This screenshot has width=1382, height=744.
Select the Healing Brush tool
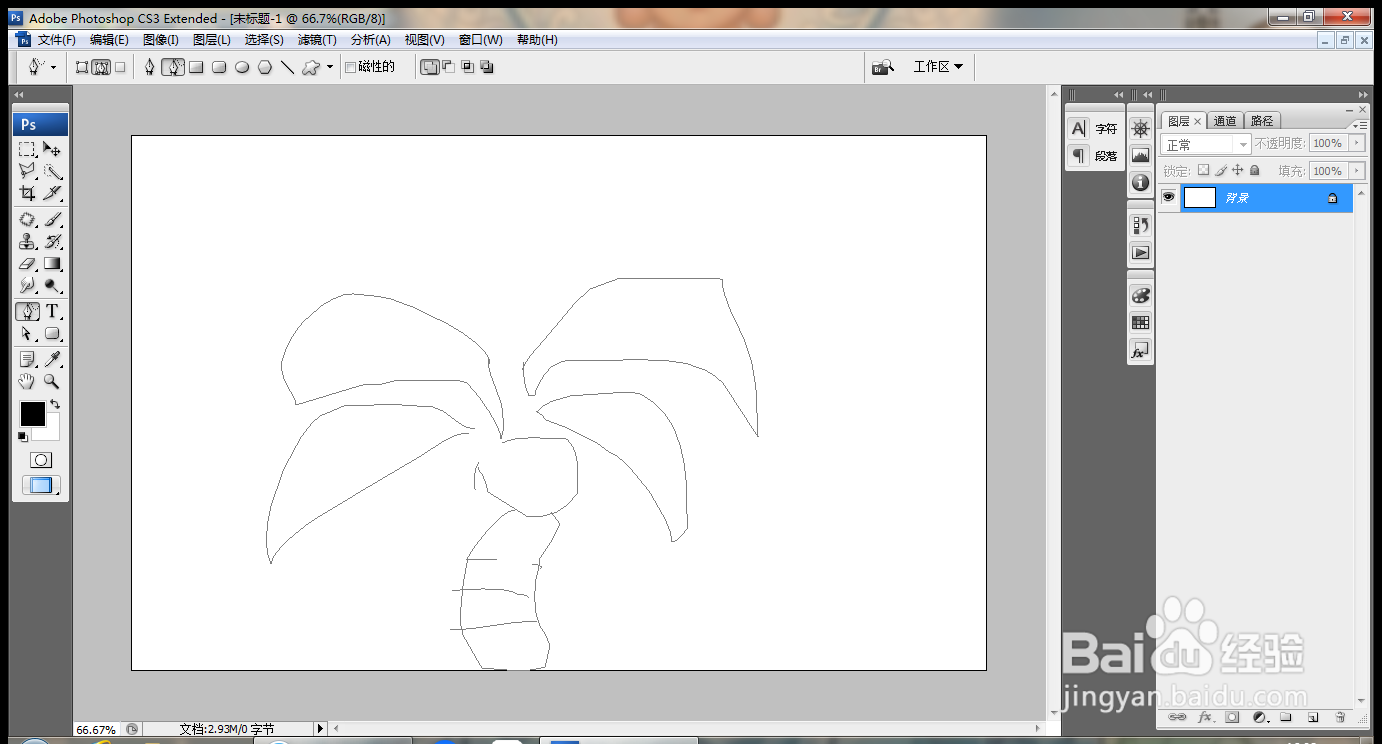tap(28, 220)
